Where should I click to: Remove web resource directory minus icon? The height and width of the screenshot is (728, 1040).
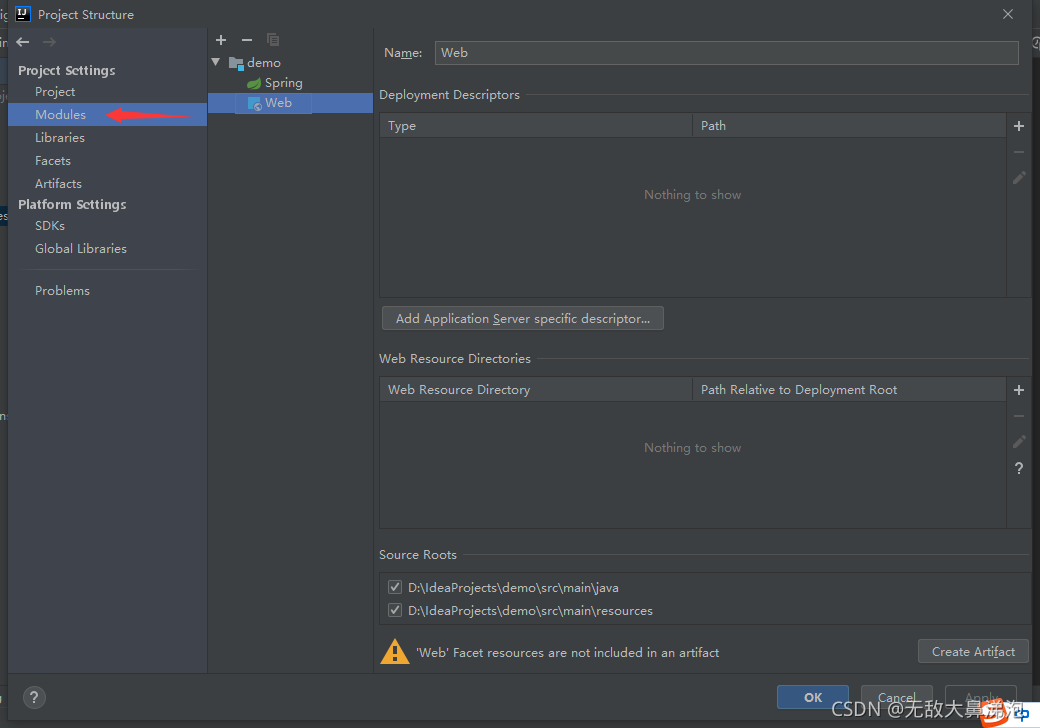click(x=1019, y=416)
